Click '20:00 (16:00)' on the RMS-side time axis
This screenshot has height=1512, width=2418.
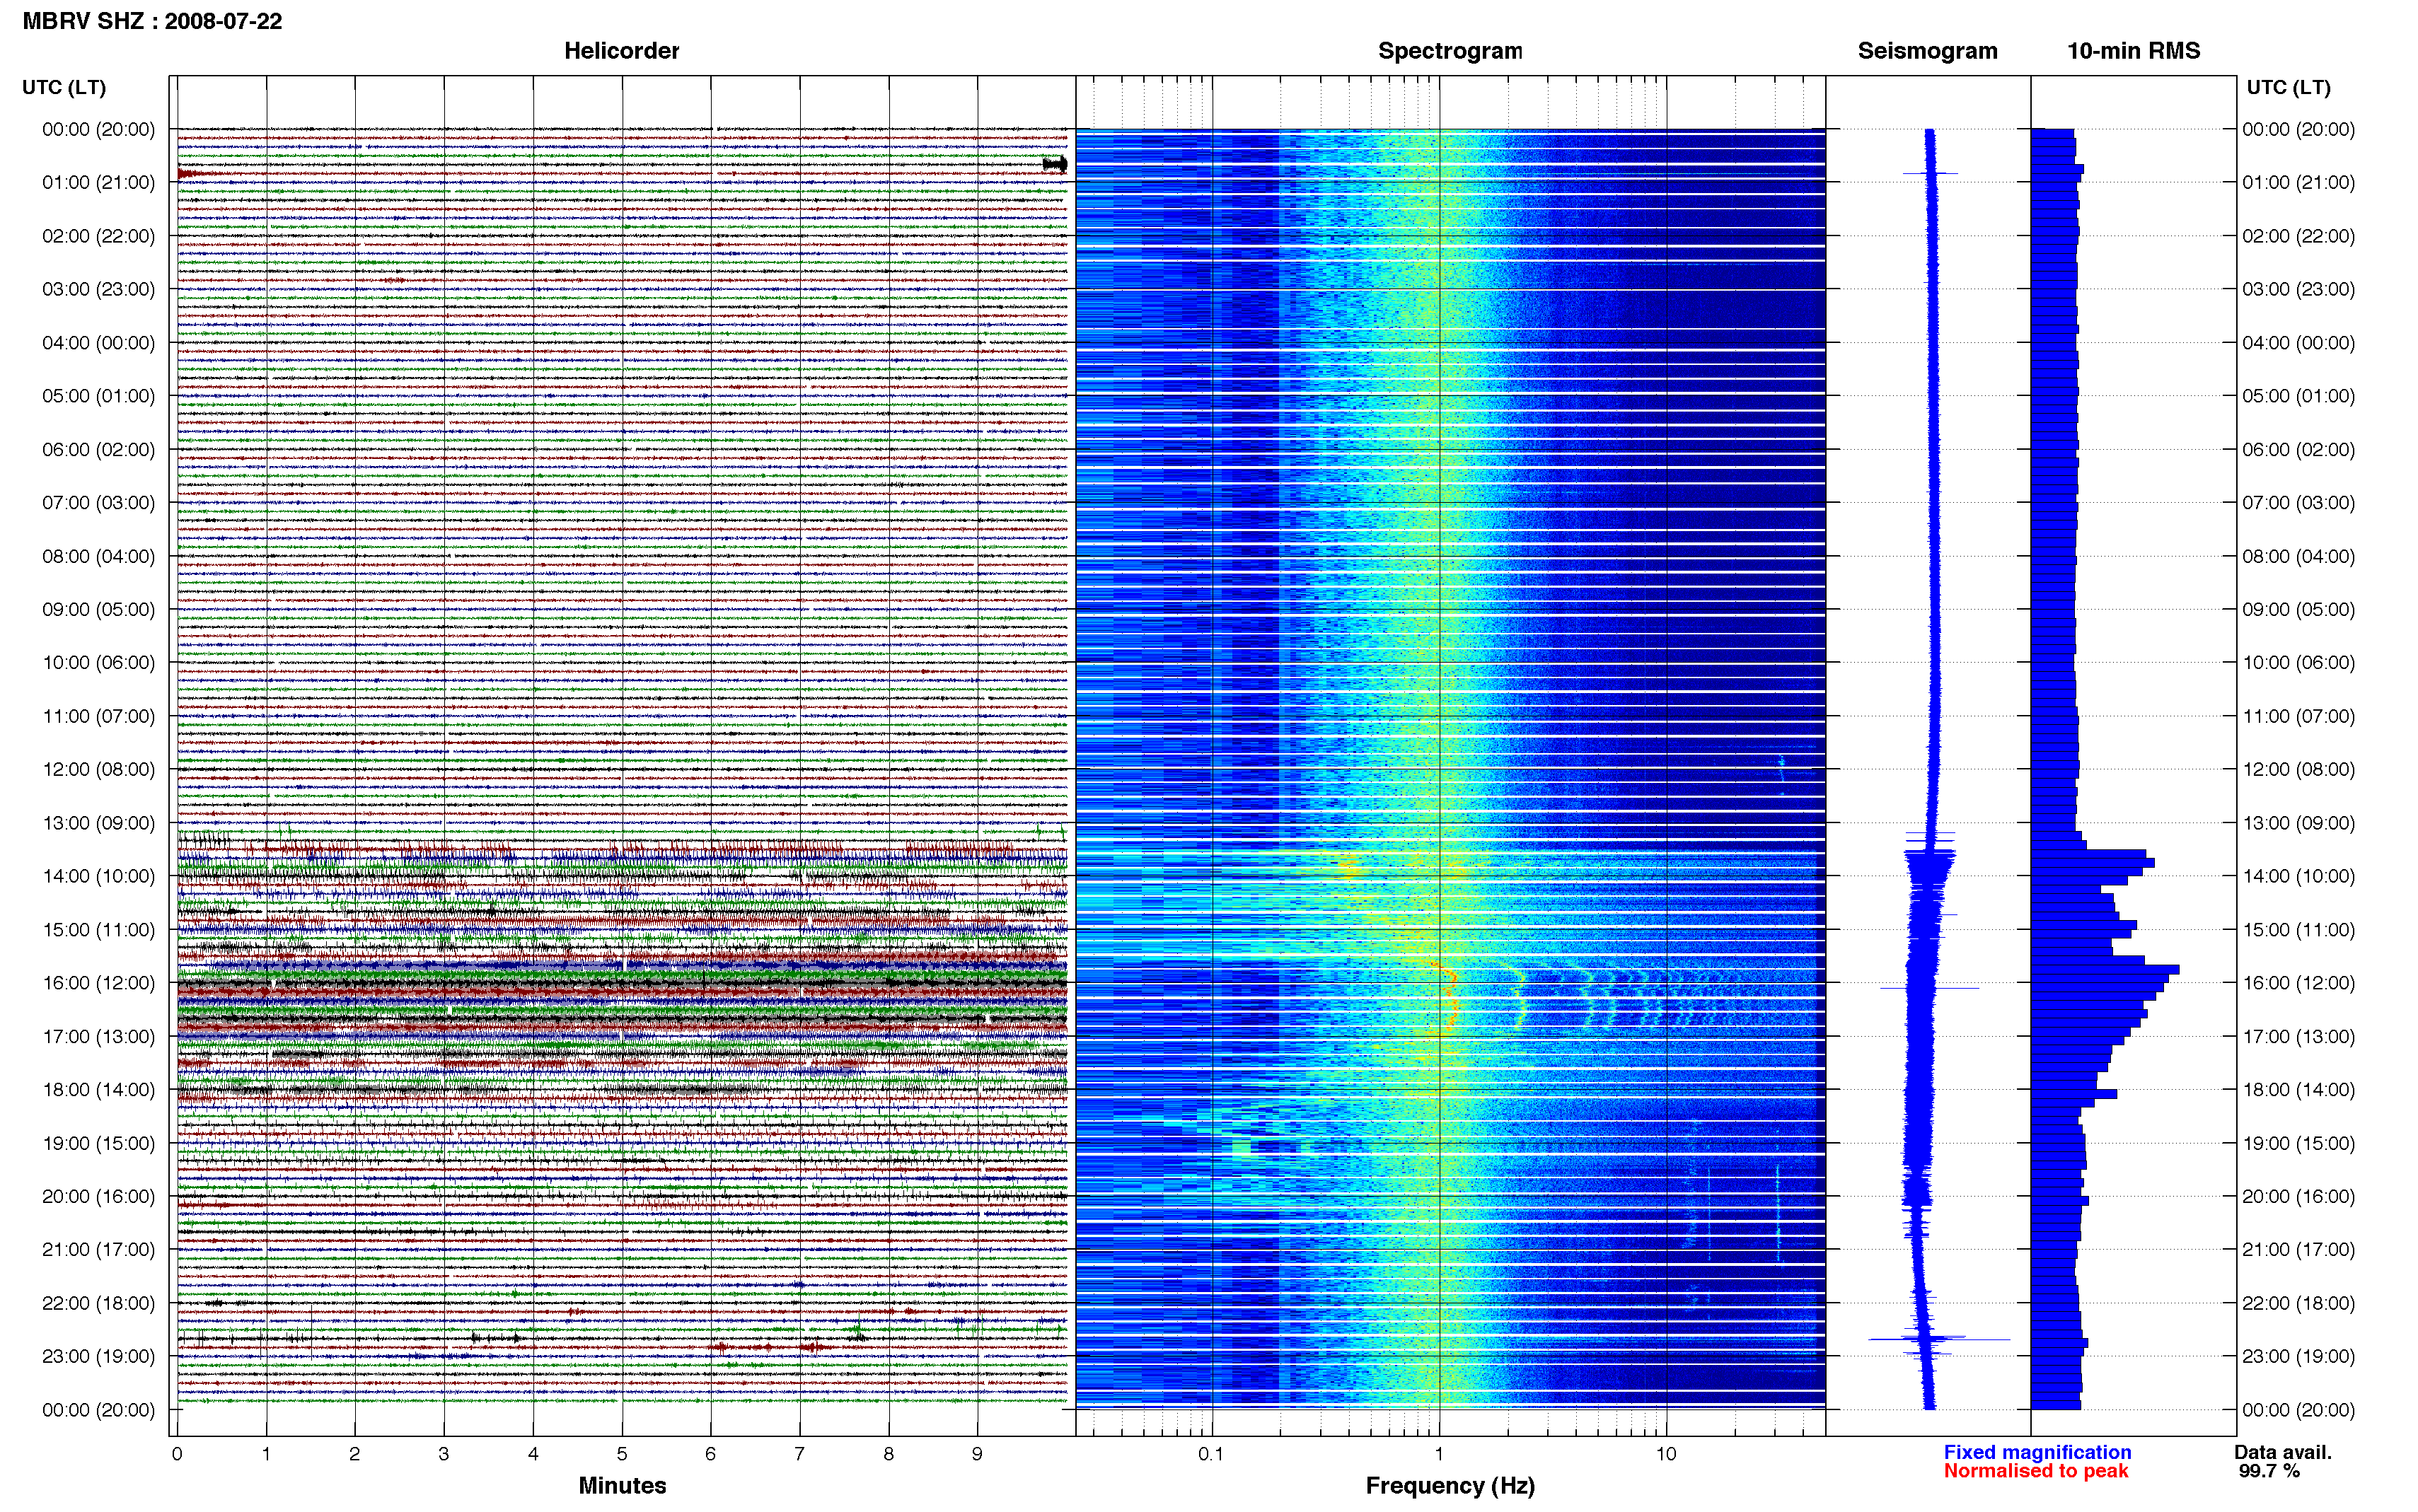pos(2298,1197)
